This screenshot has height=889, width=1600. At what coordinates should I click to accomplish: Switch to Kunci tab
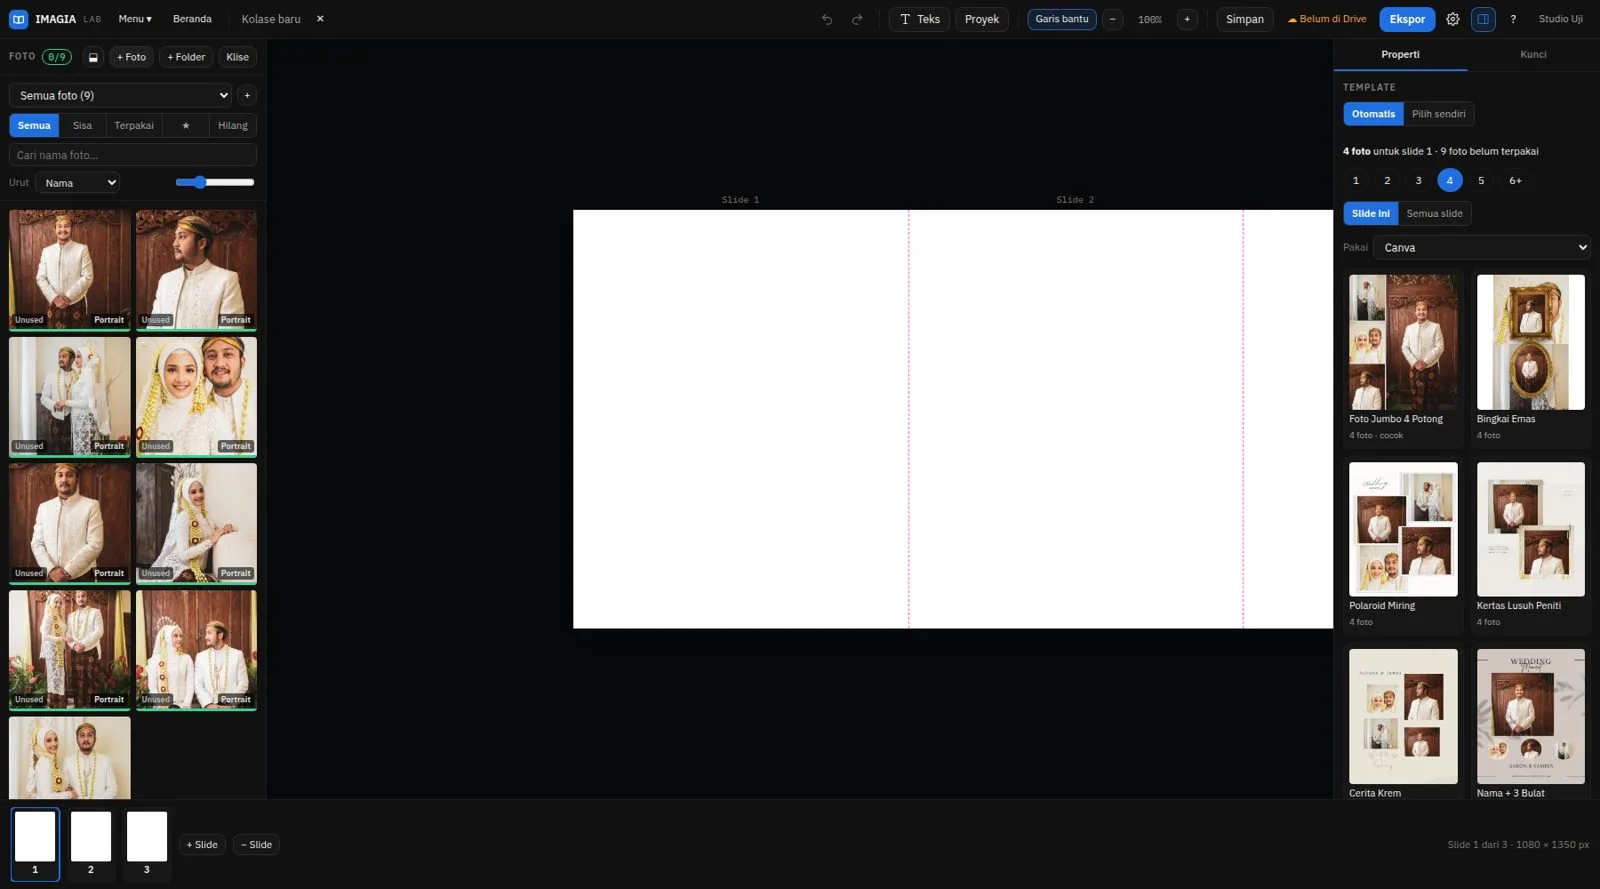(1533, 55)
